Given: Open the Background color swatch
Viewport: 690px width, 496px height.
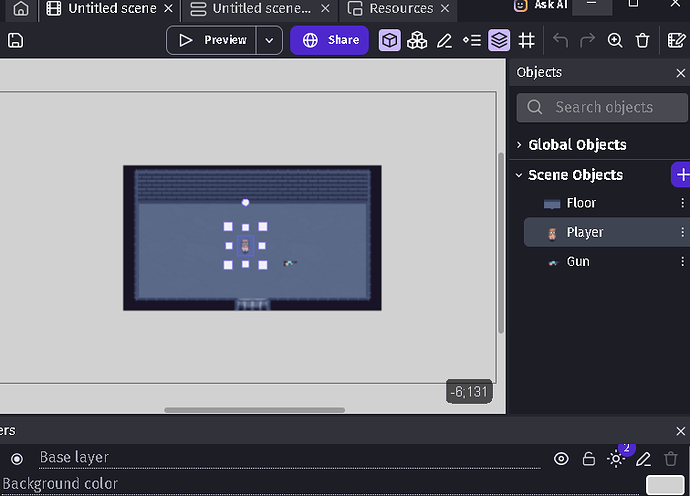Looking at the screenshot, I should coord(664,485).
